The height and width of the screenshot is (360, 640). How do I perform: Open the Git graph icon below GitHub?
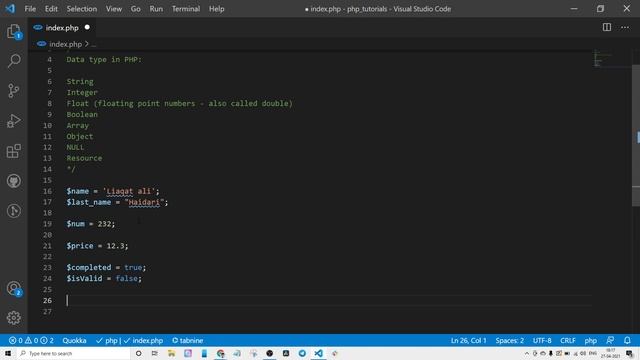tap(14, 211)
